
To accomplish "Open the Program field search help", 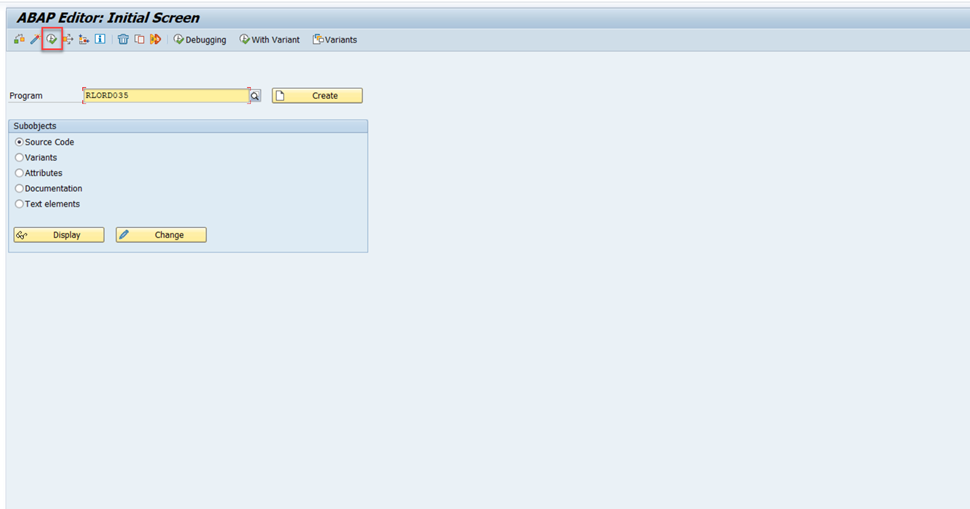I will tap(255, 96).
